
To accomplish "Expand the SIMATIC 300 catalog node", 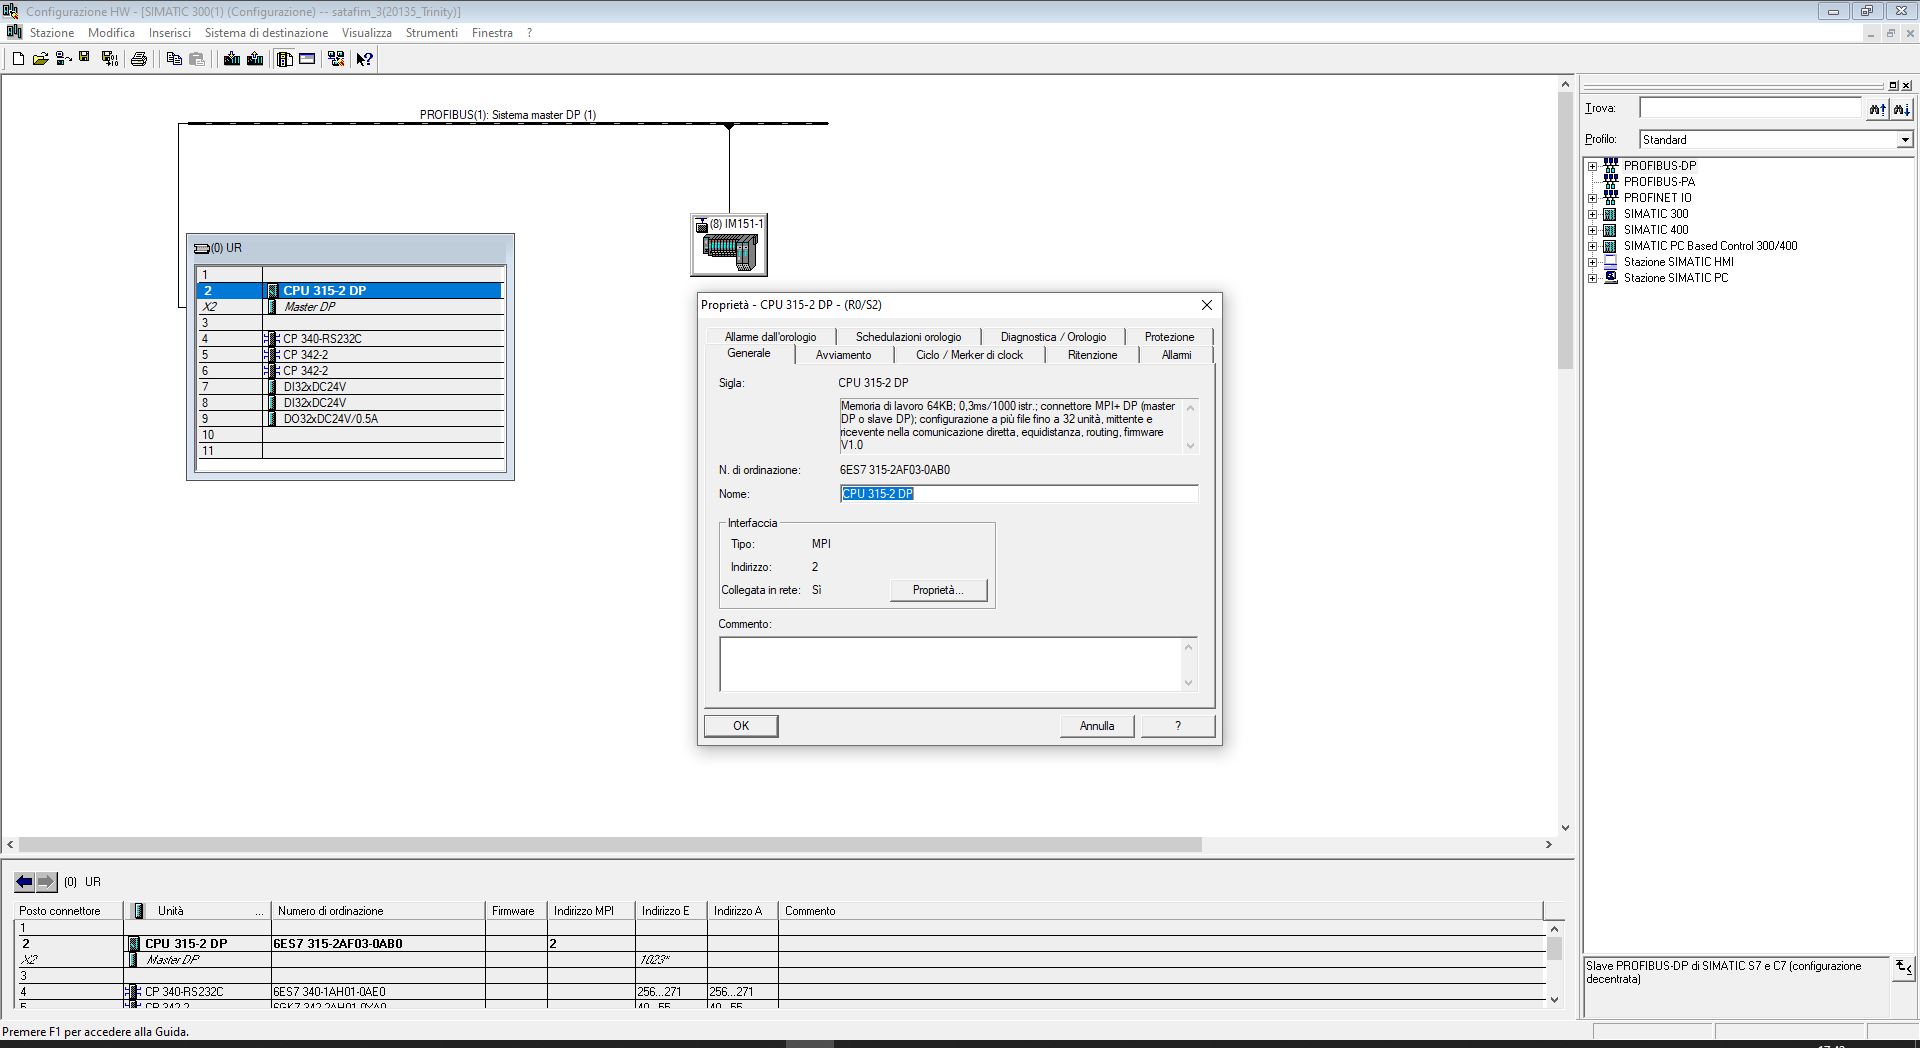I will [1592, 214].
